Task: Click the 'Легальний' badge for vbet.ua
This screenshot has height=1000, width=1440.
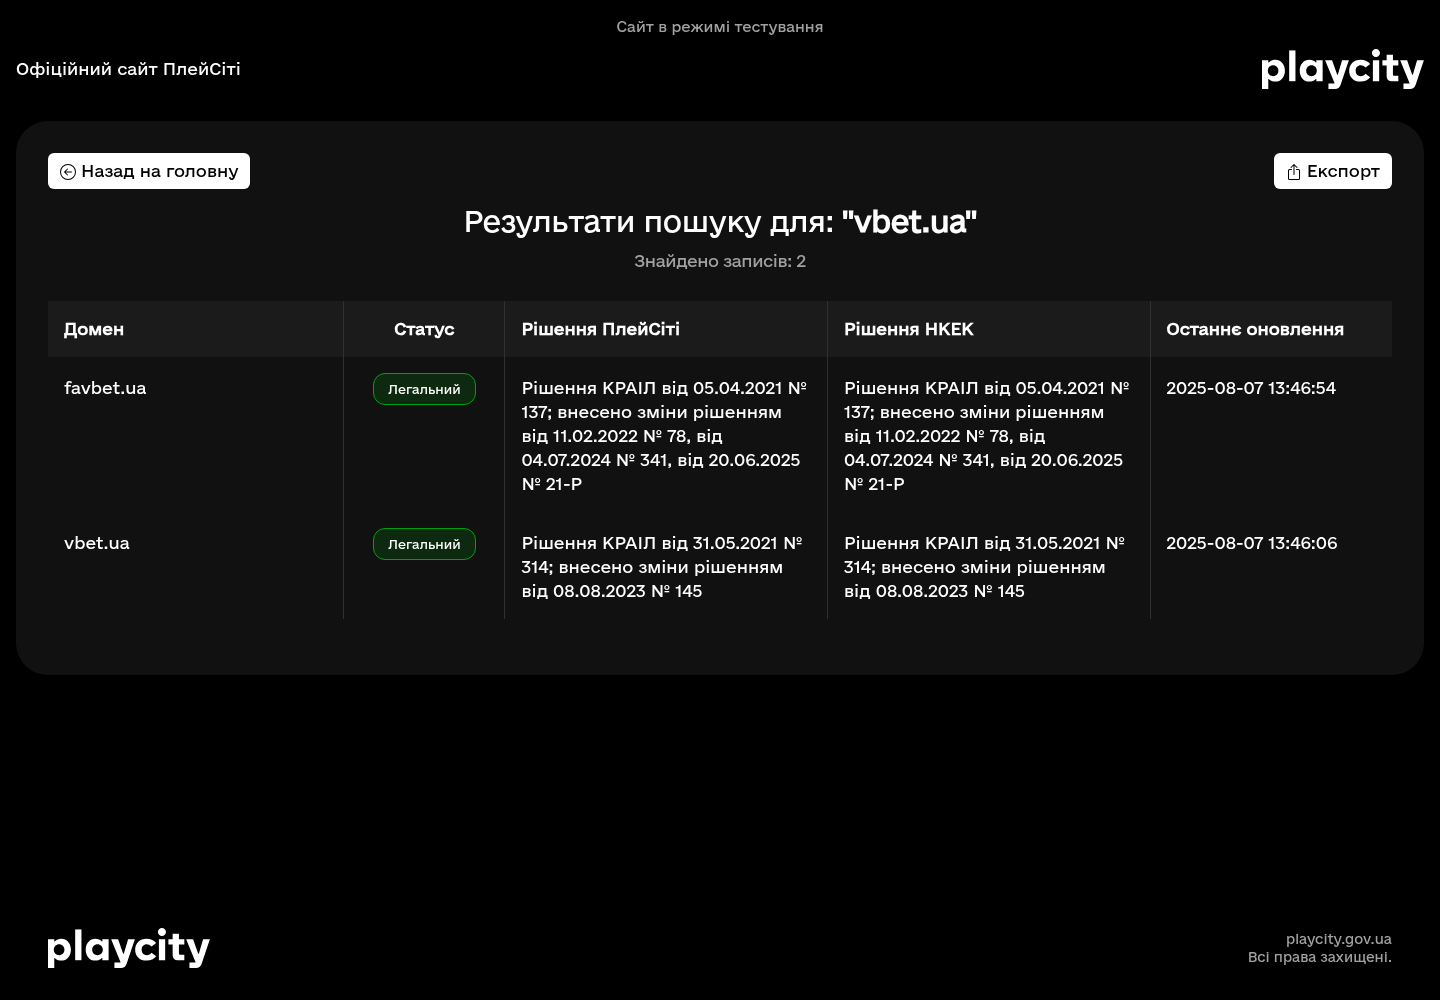Action: (x=424, y=544)
